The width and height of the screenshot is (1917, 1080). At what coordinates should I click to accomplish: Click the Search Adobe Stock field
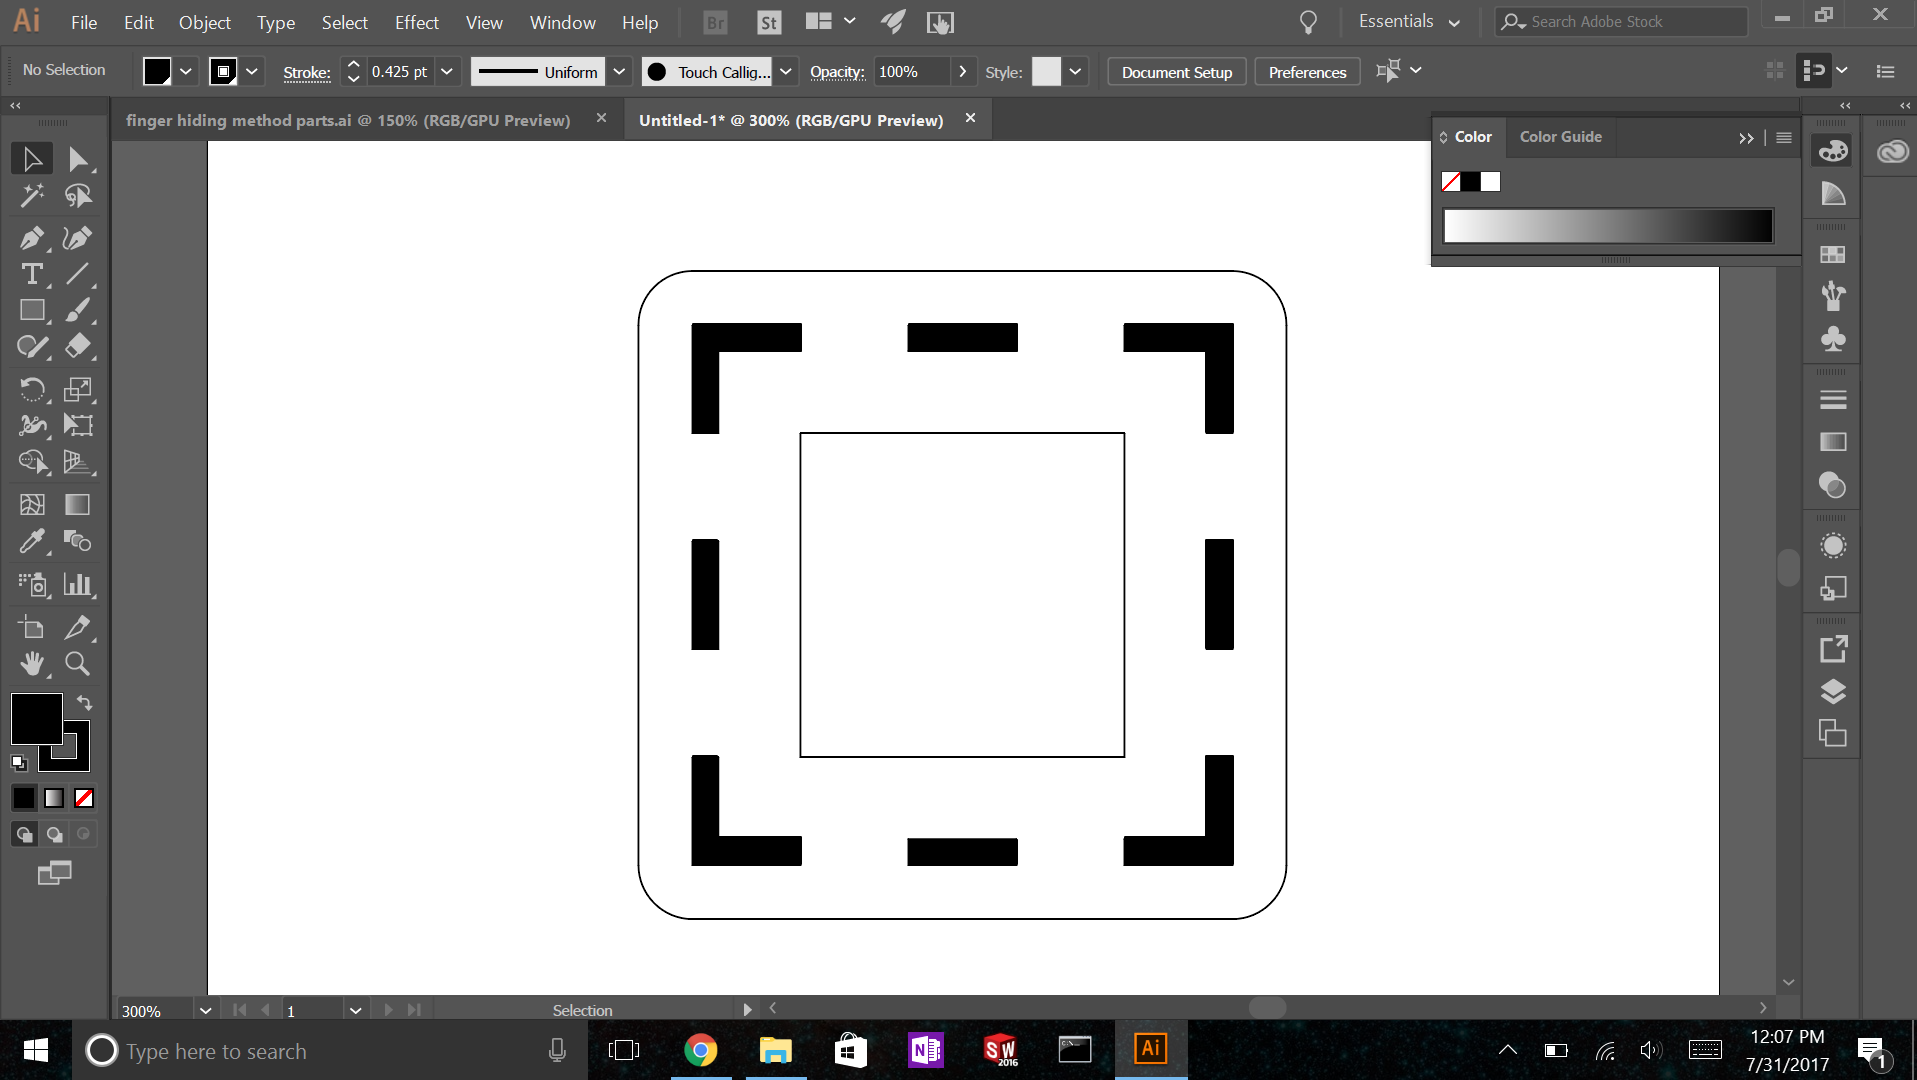(1622, 21)
